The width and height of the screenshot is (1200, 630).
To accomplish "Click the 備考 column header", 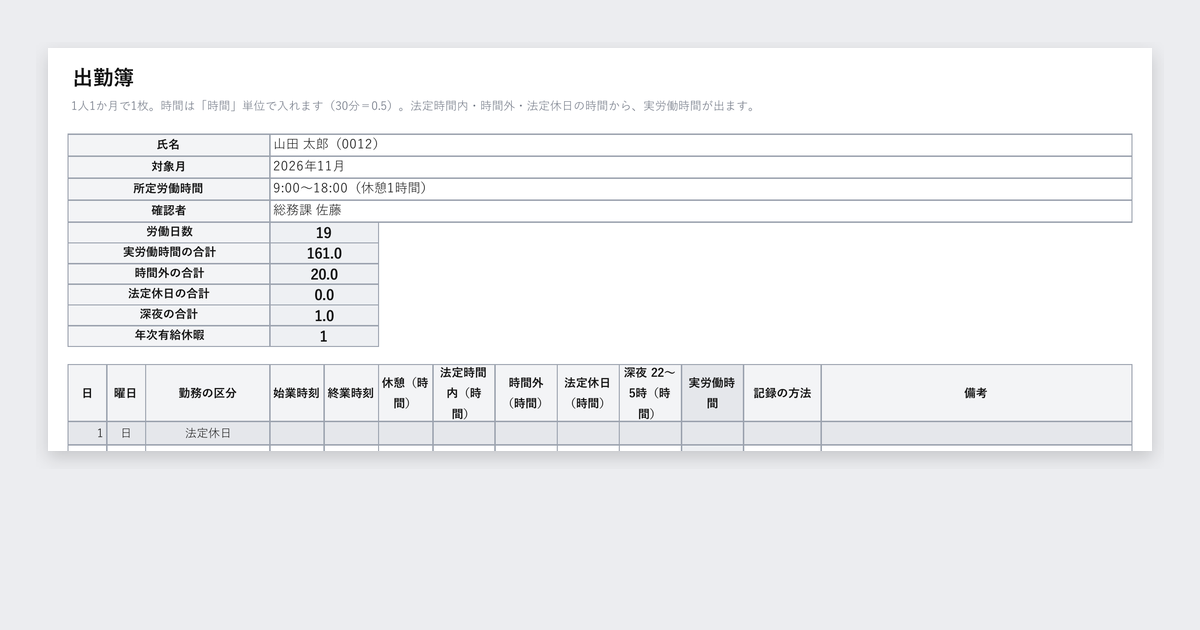I will (976, 393).
